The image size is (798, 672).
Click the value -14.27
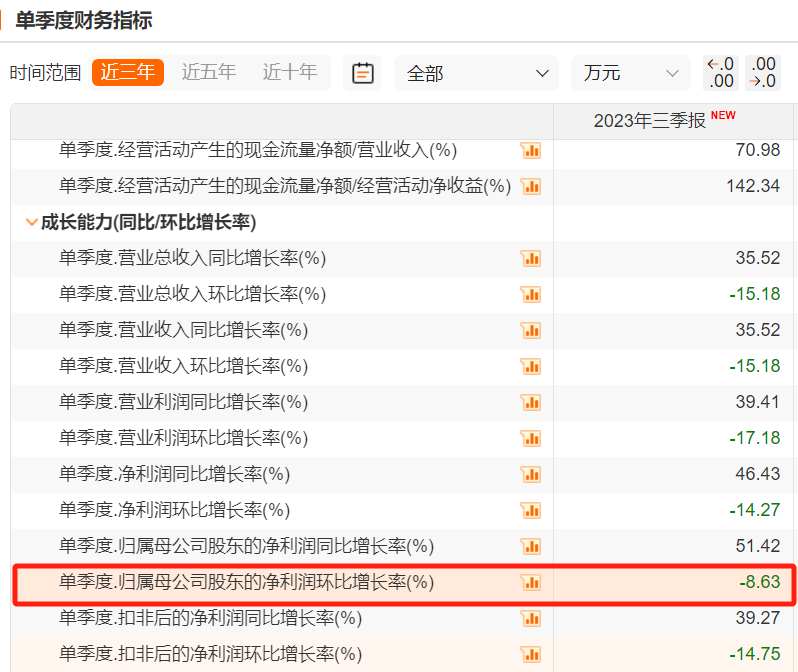[755, 510]
